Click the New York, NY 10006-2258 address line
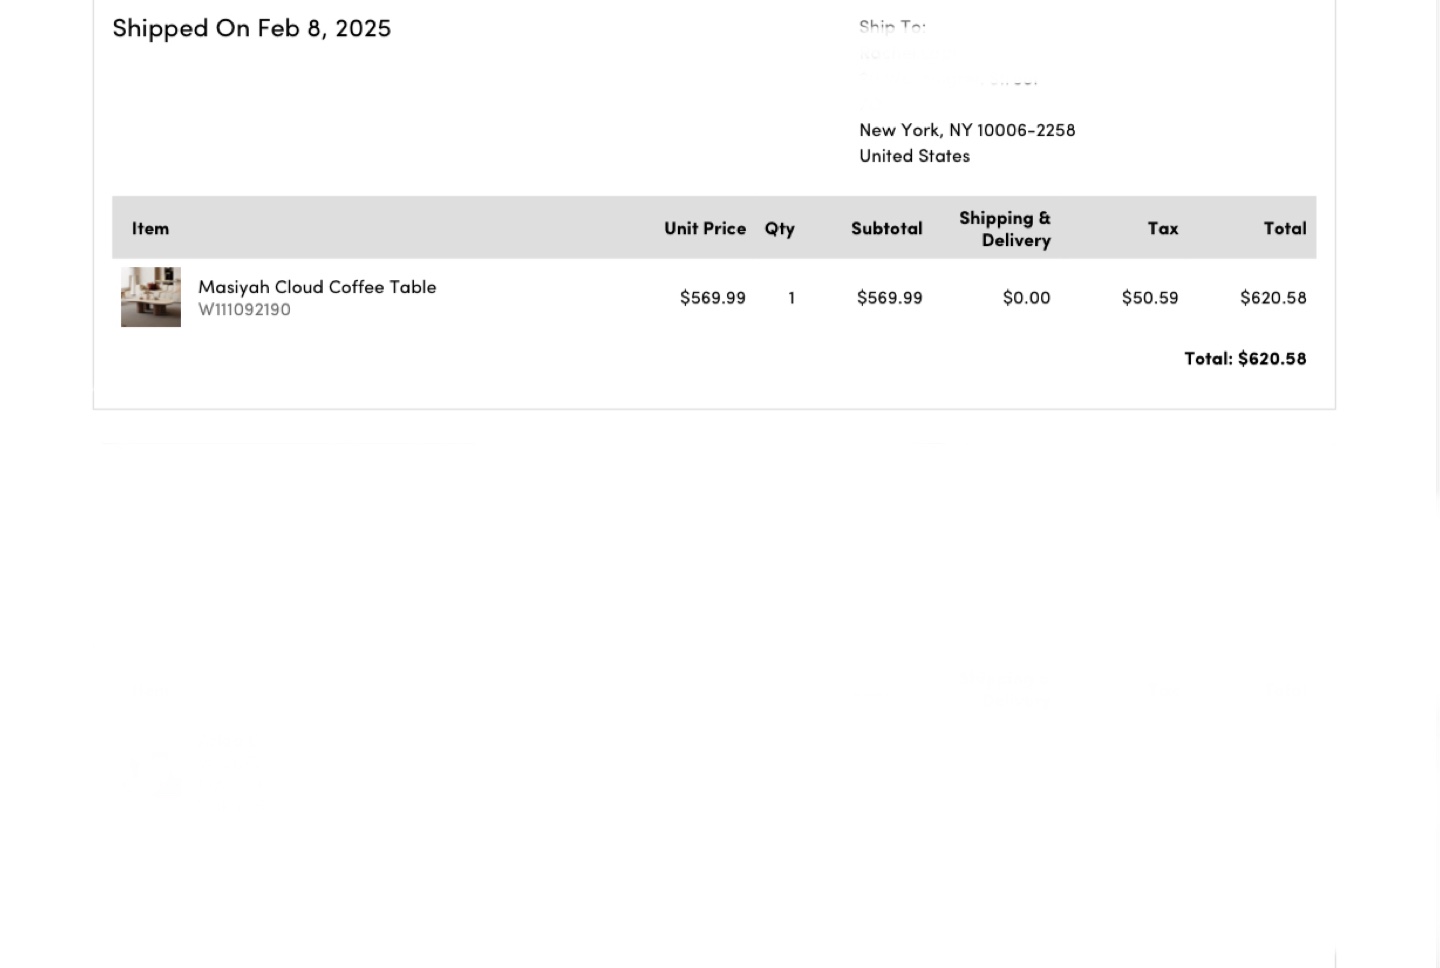This screenshot has height=968, width=1440. point(967,130)
